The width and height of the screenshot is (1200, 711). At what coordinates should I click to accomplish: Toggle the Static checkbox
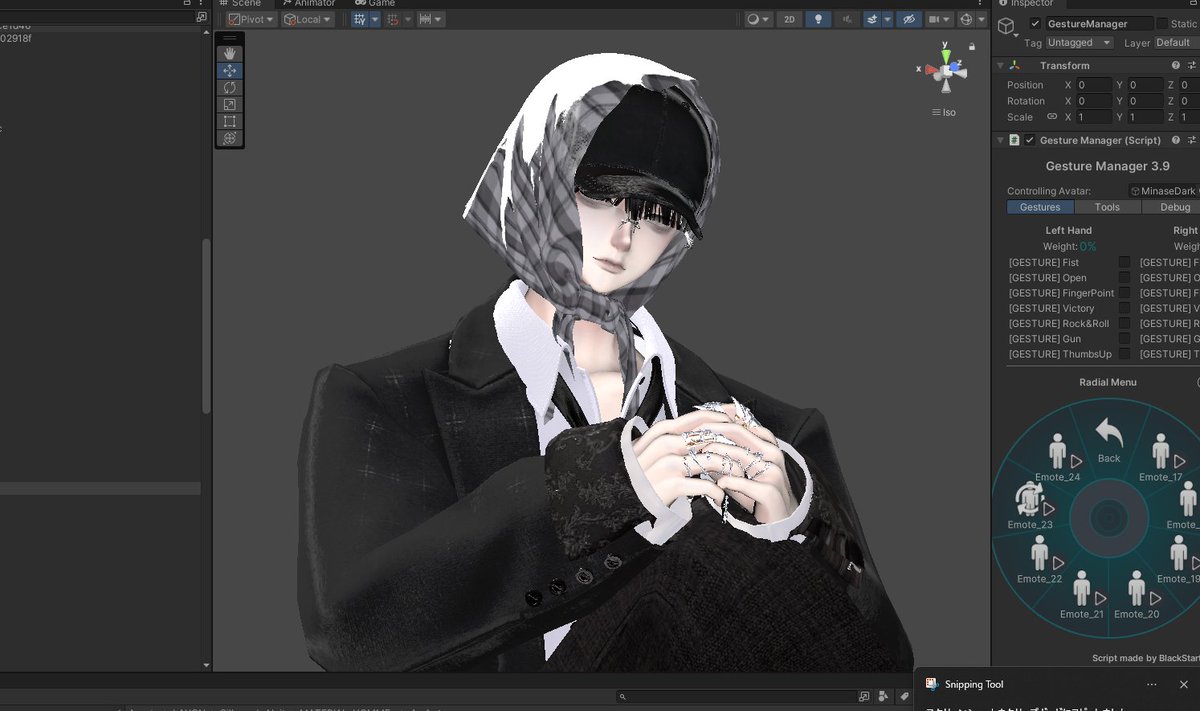click(1162, 23)
